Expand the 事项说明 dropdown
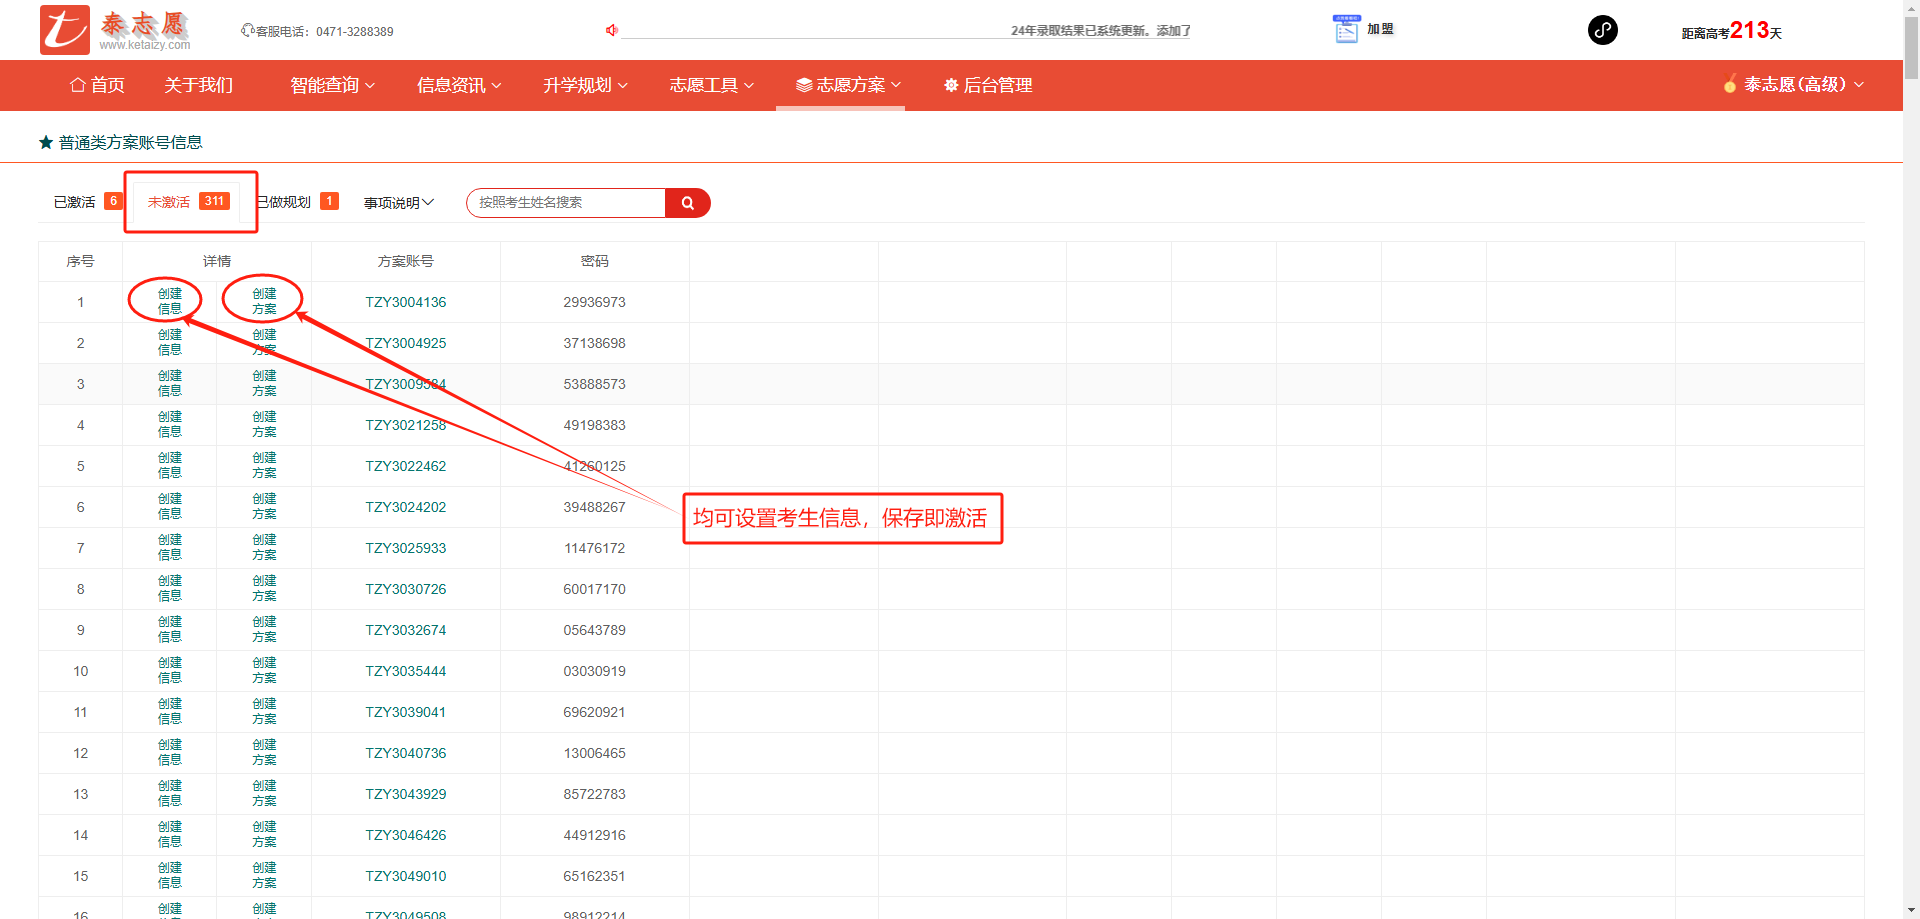Image resolution: width=1920 pixels, height=919 pixels. click(x=398, y=203)
